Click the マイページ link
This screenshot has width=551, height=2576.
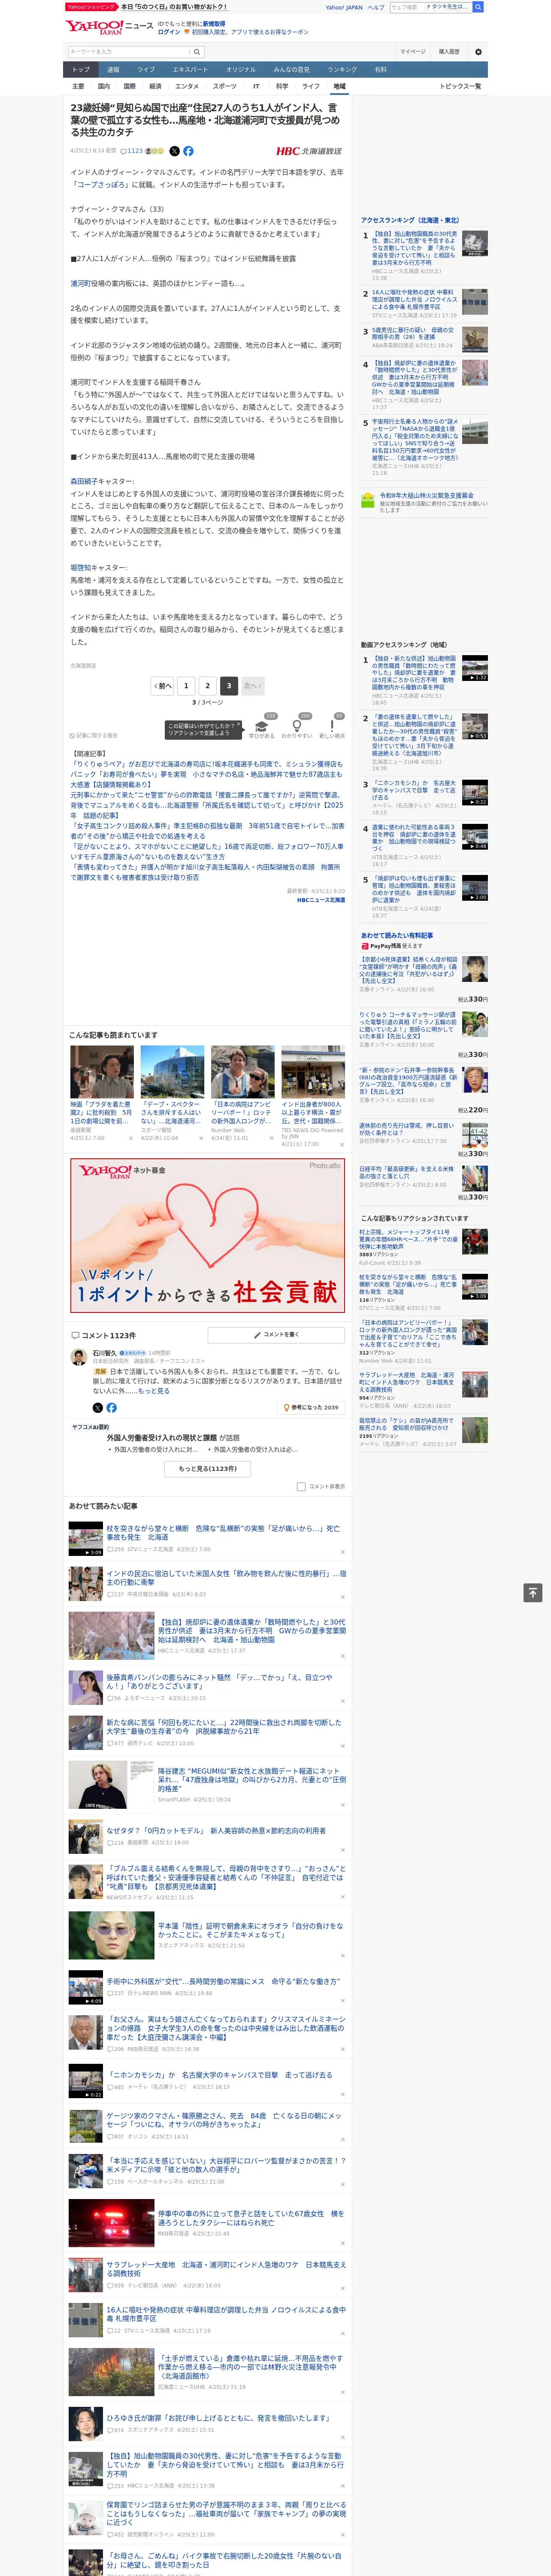coord(412,51)
